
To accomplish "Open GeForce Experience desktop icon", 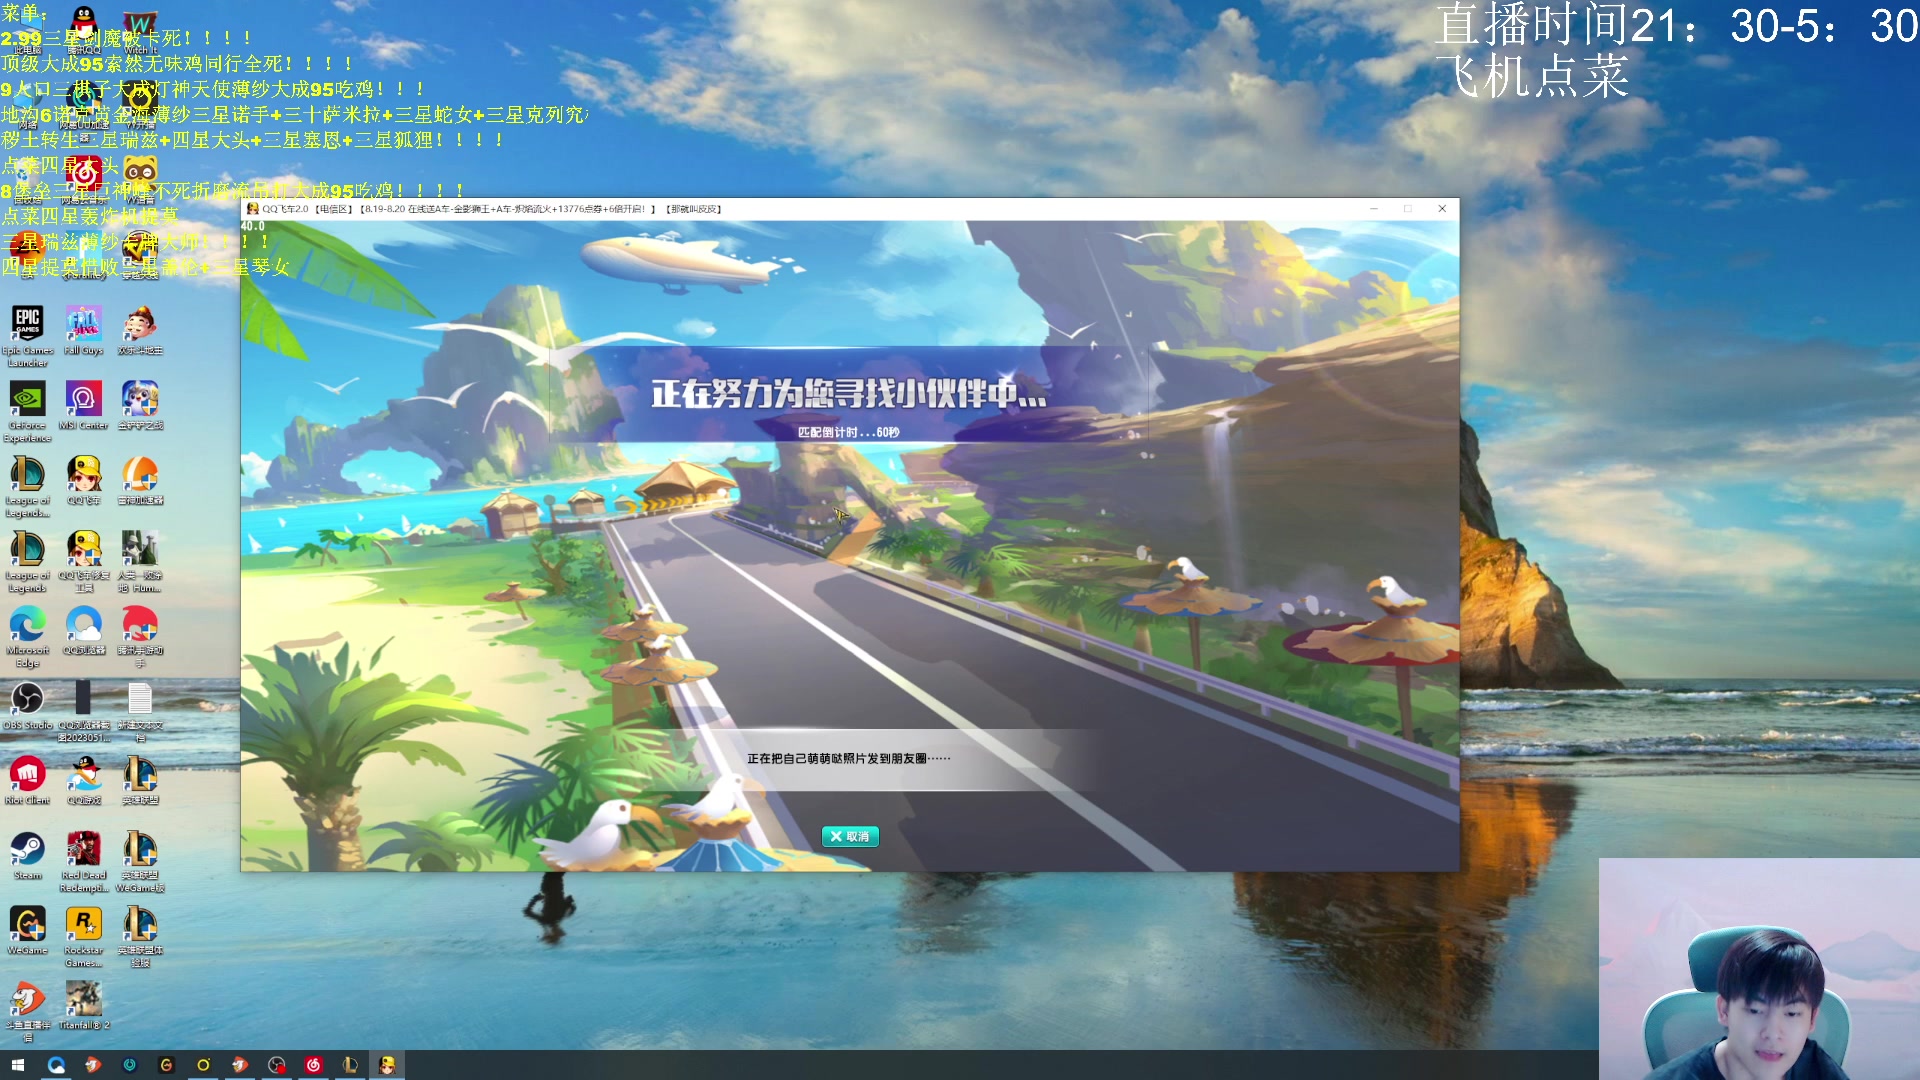I will point(28,410).
